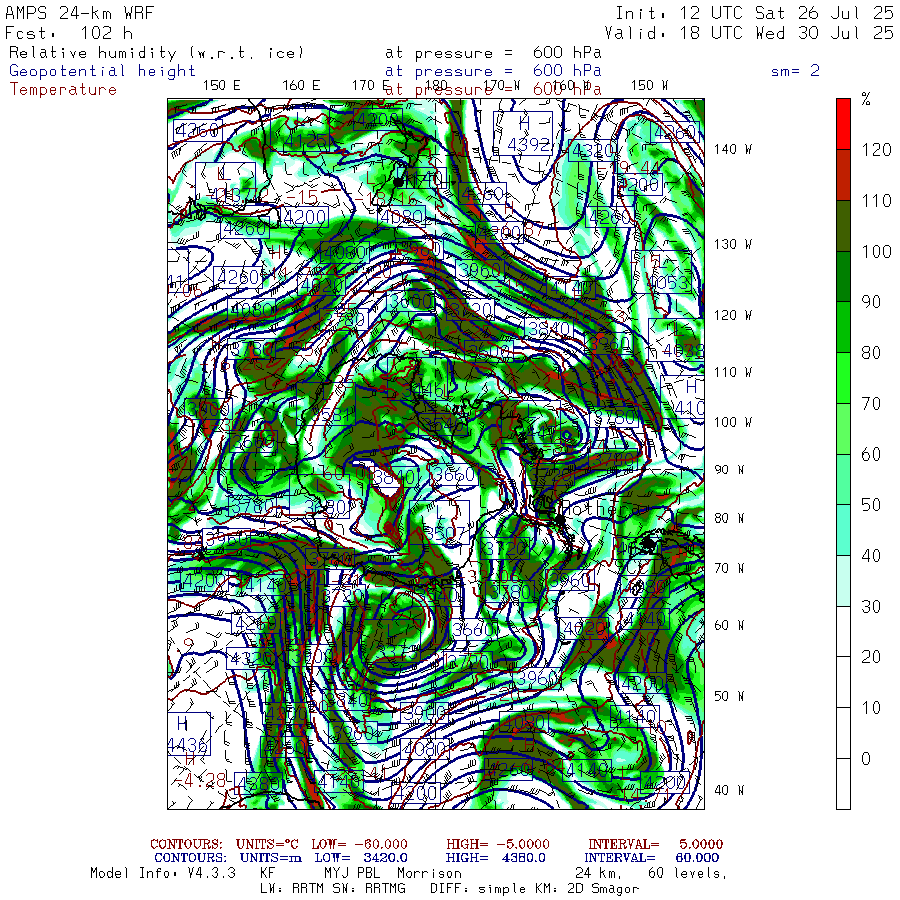Click the blue 'UNITS=m' text
Screen dimensions: 900x900
click(x=271, y=858)
